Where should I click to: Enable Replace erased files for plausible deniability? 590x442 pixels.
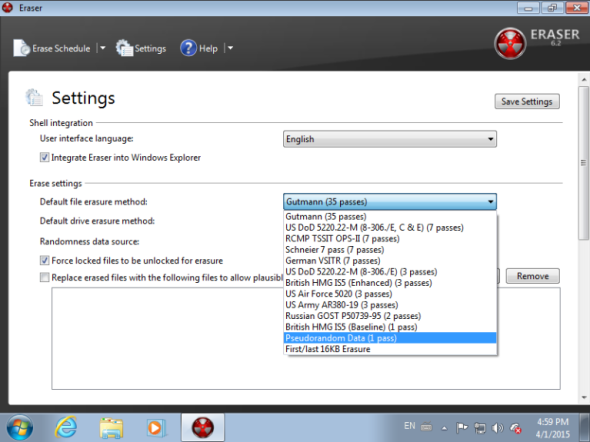click(x=44, y=277)
